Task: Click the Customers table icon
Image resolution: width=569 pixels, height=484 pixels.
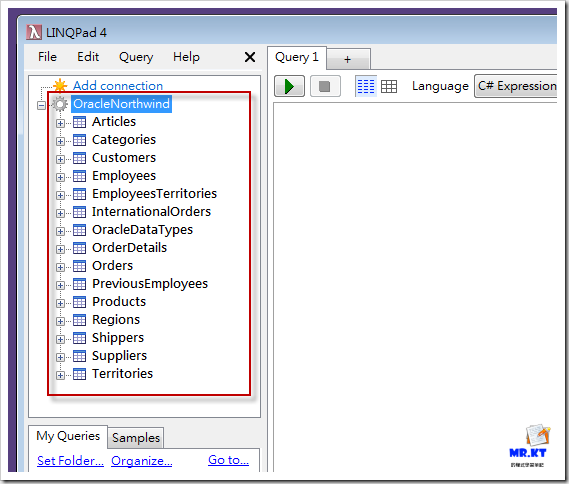Action: [x=79, y=158]
